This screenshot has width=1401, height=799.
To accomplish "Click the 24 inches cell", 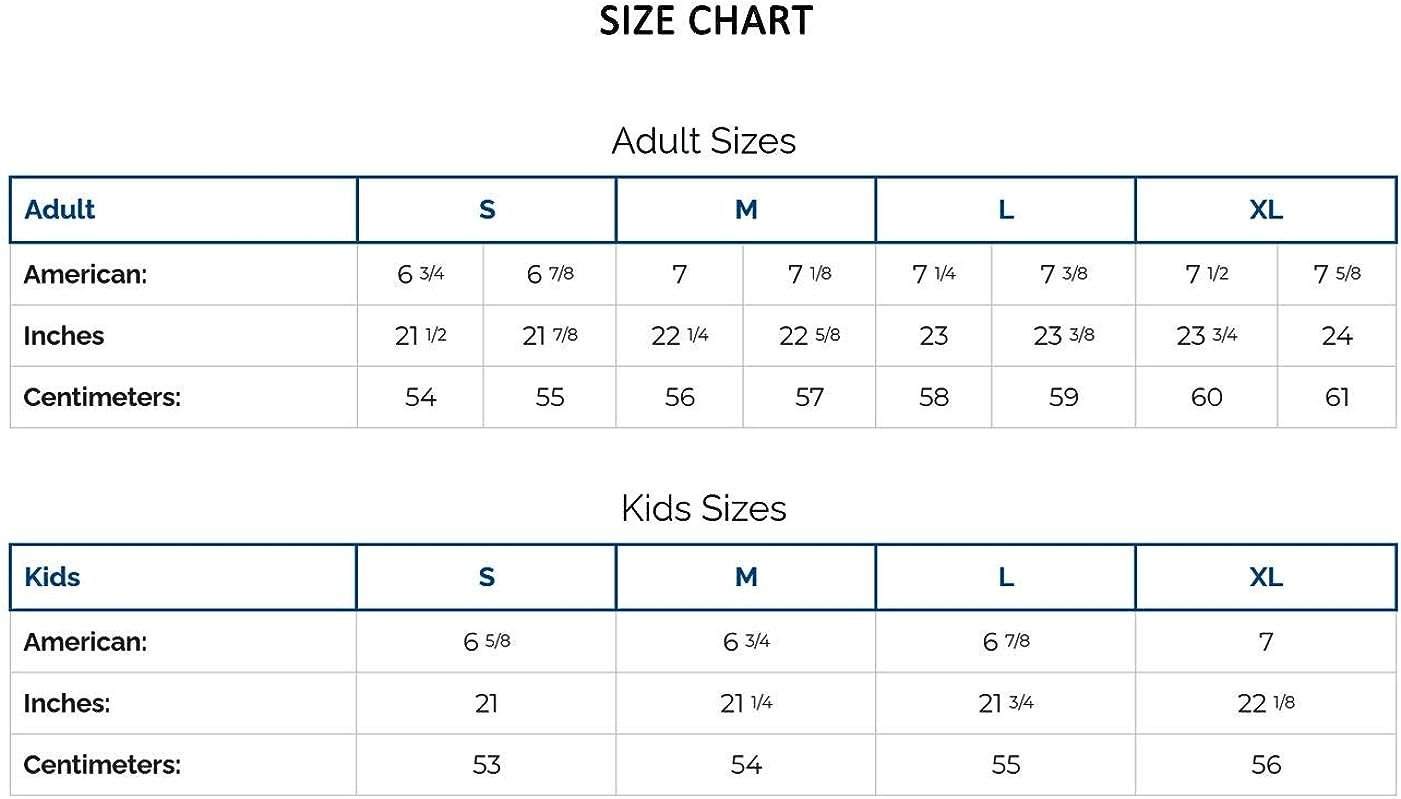I will coord(1336,336).
